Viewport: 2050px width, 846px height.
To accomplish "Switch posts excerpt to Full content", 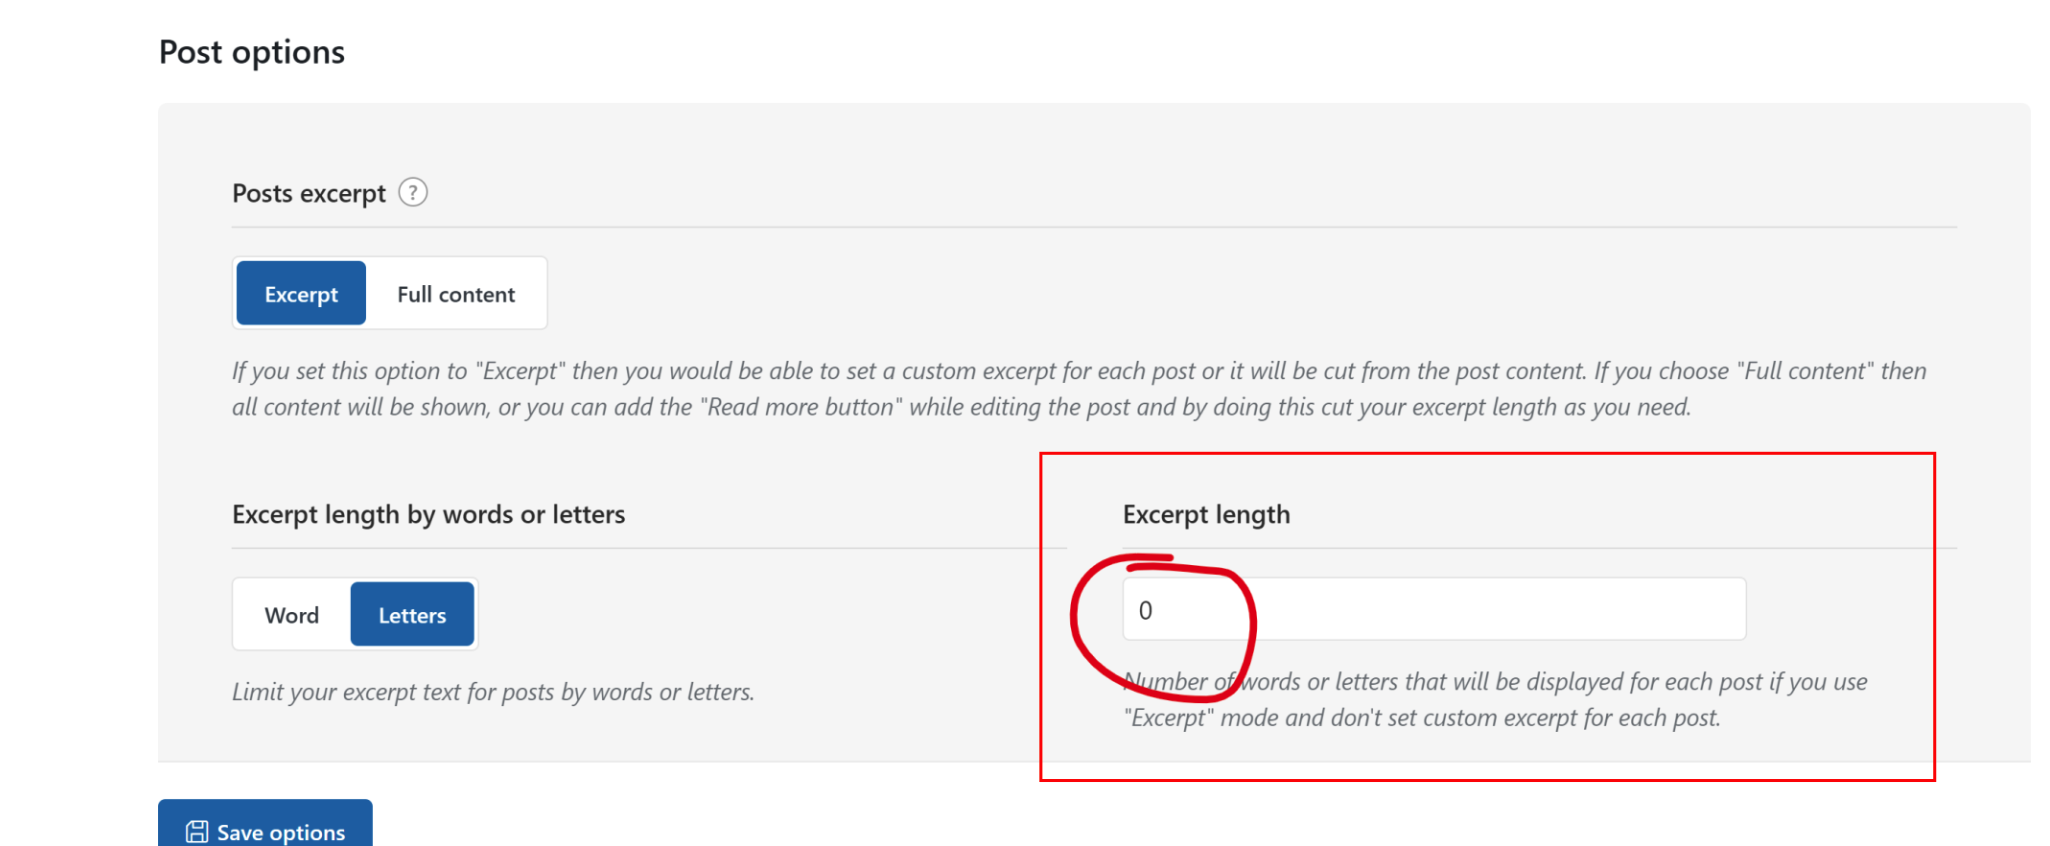I will coord(456,293).
